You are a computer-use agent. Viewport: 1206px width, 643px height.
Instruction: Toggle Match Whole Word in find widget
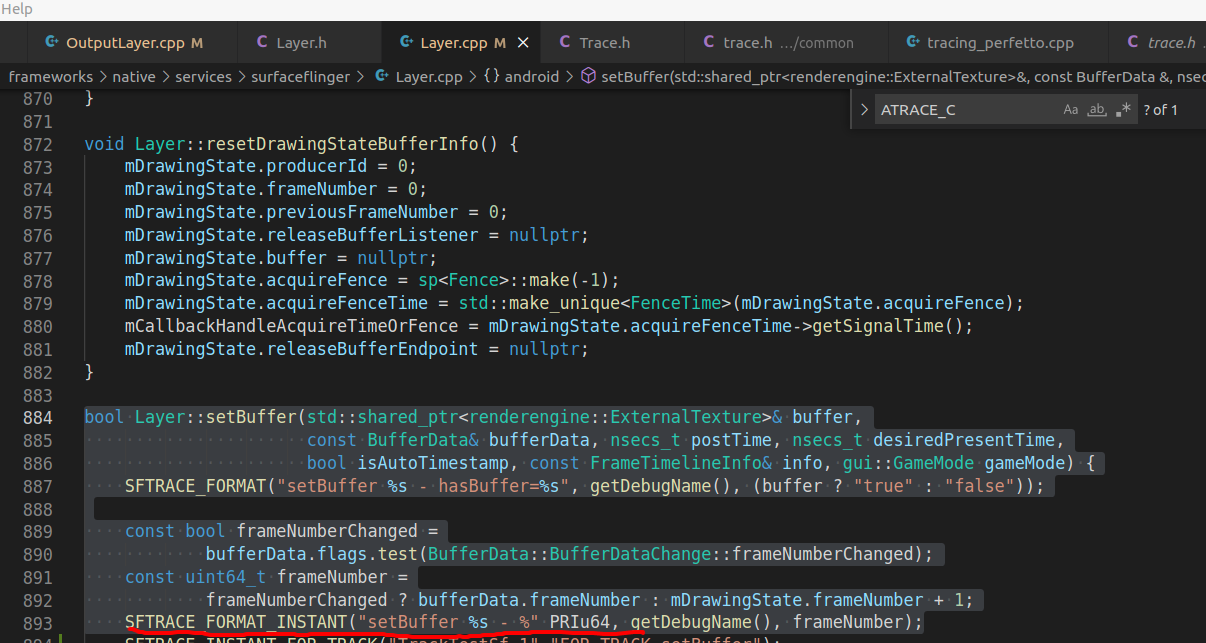point(1097,110)
